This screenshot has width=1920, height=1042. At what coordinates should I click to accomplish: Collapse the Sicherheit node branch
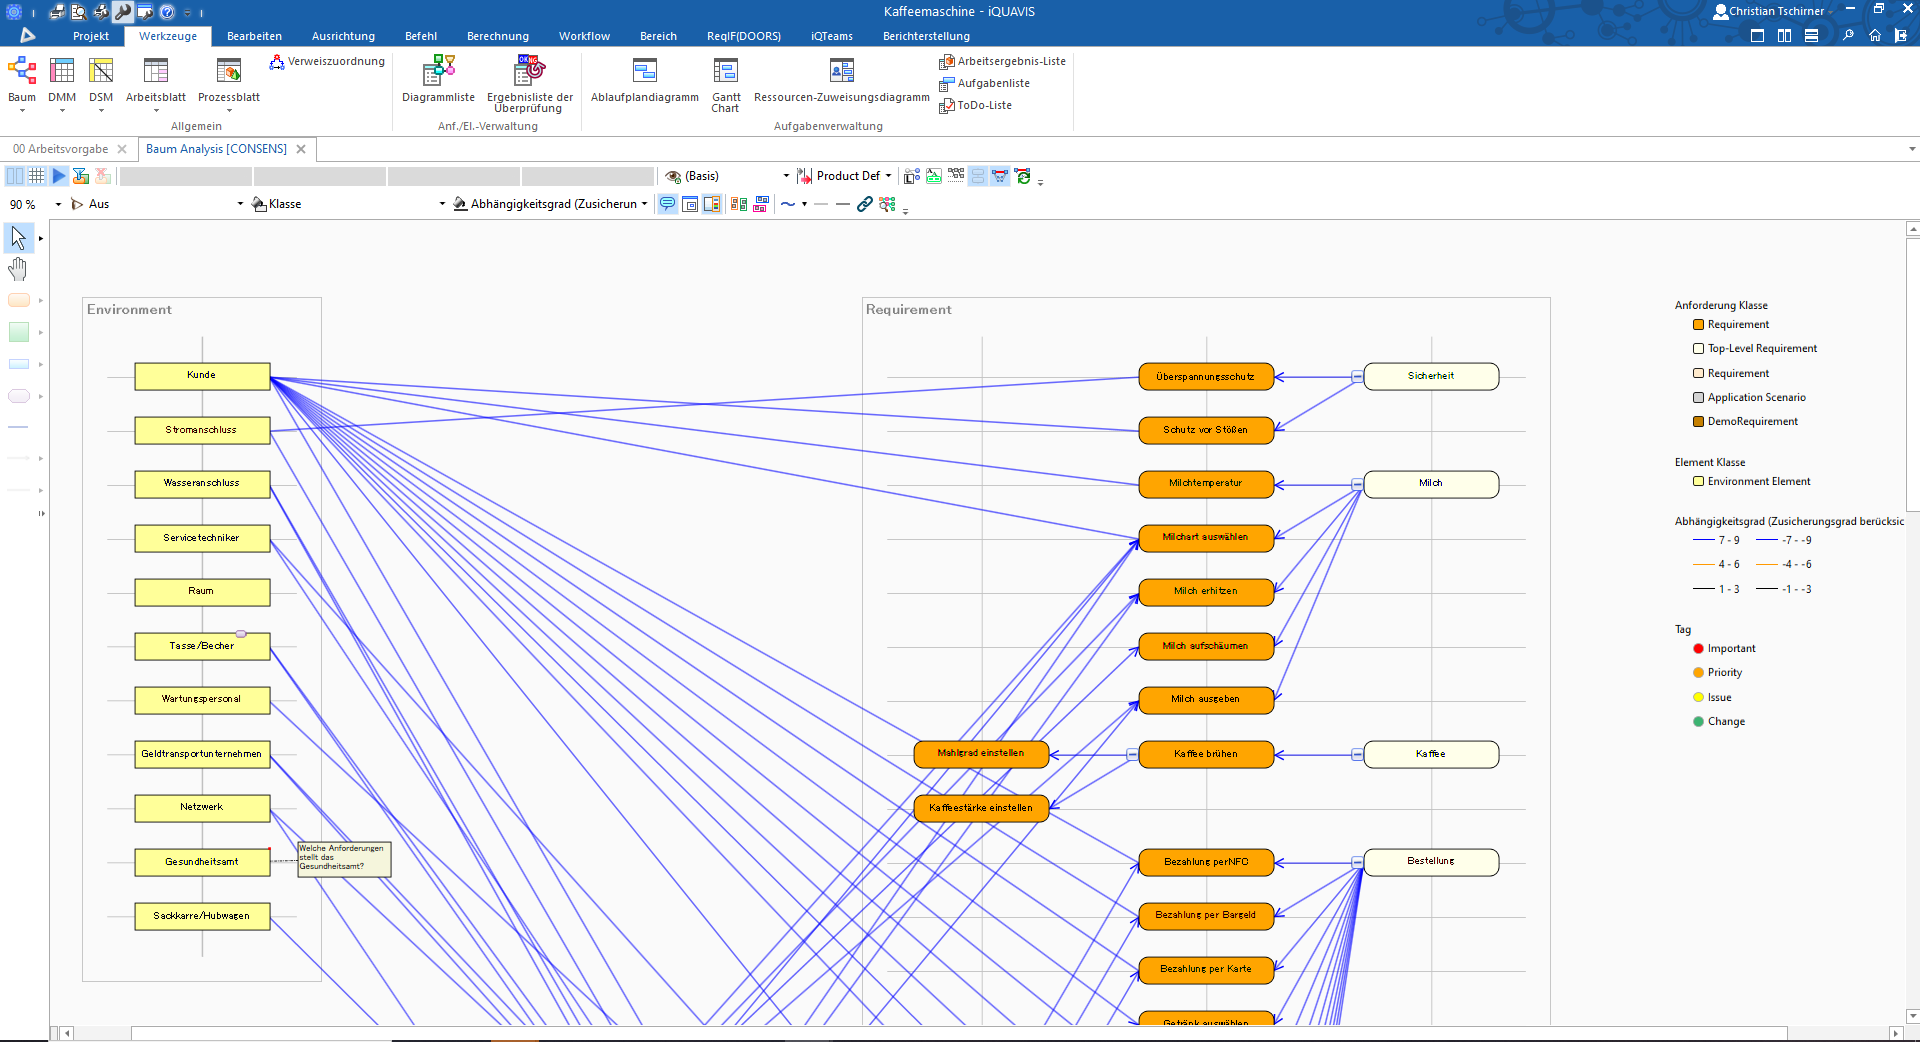click(1356, 377)
